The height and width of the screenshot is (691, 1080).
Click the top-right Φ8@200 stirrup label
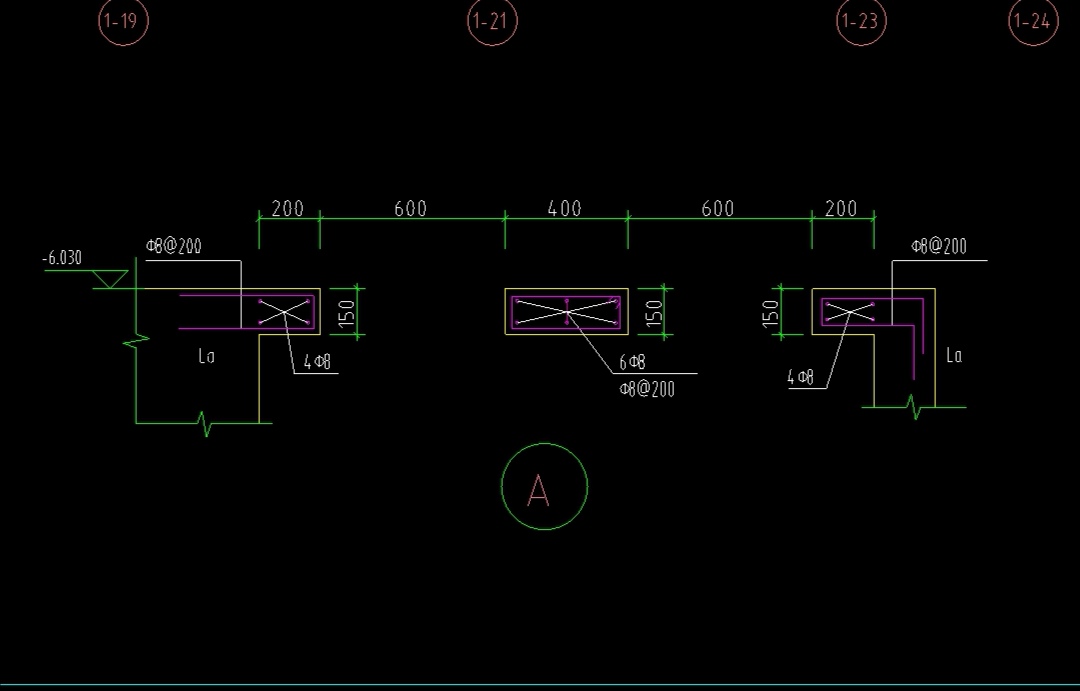[x=939, y=247]
